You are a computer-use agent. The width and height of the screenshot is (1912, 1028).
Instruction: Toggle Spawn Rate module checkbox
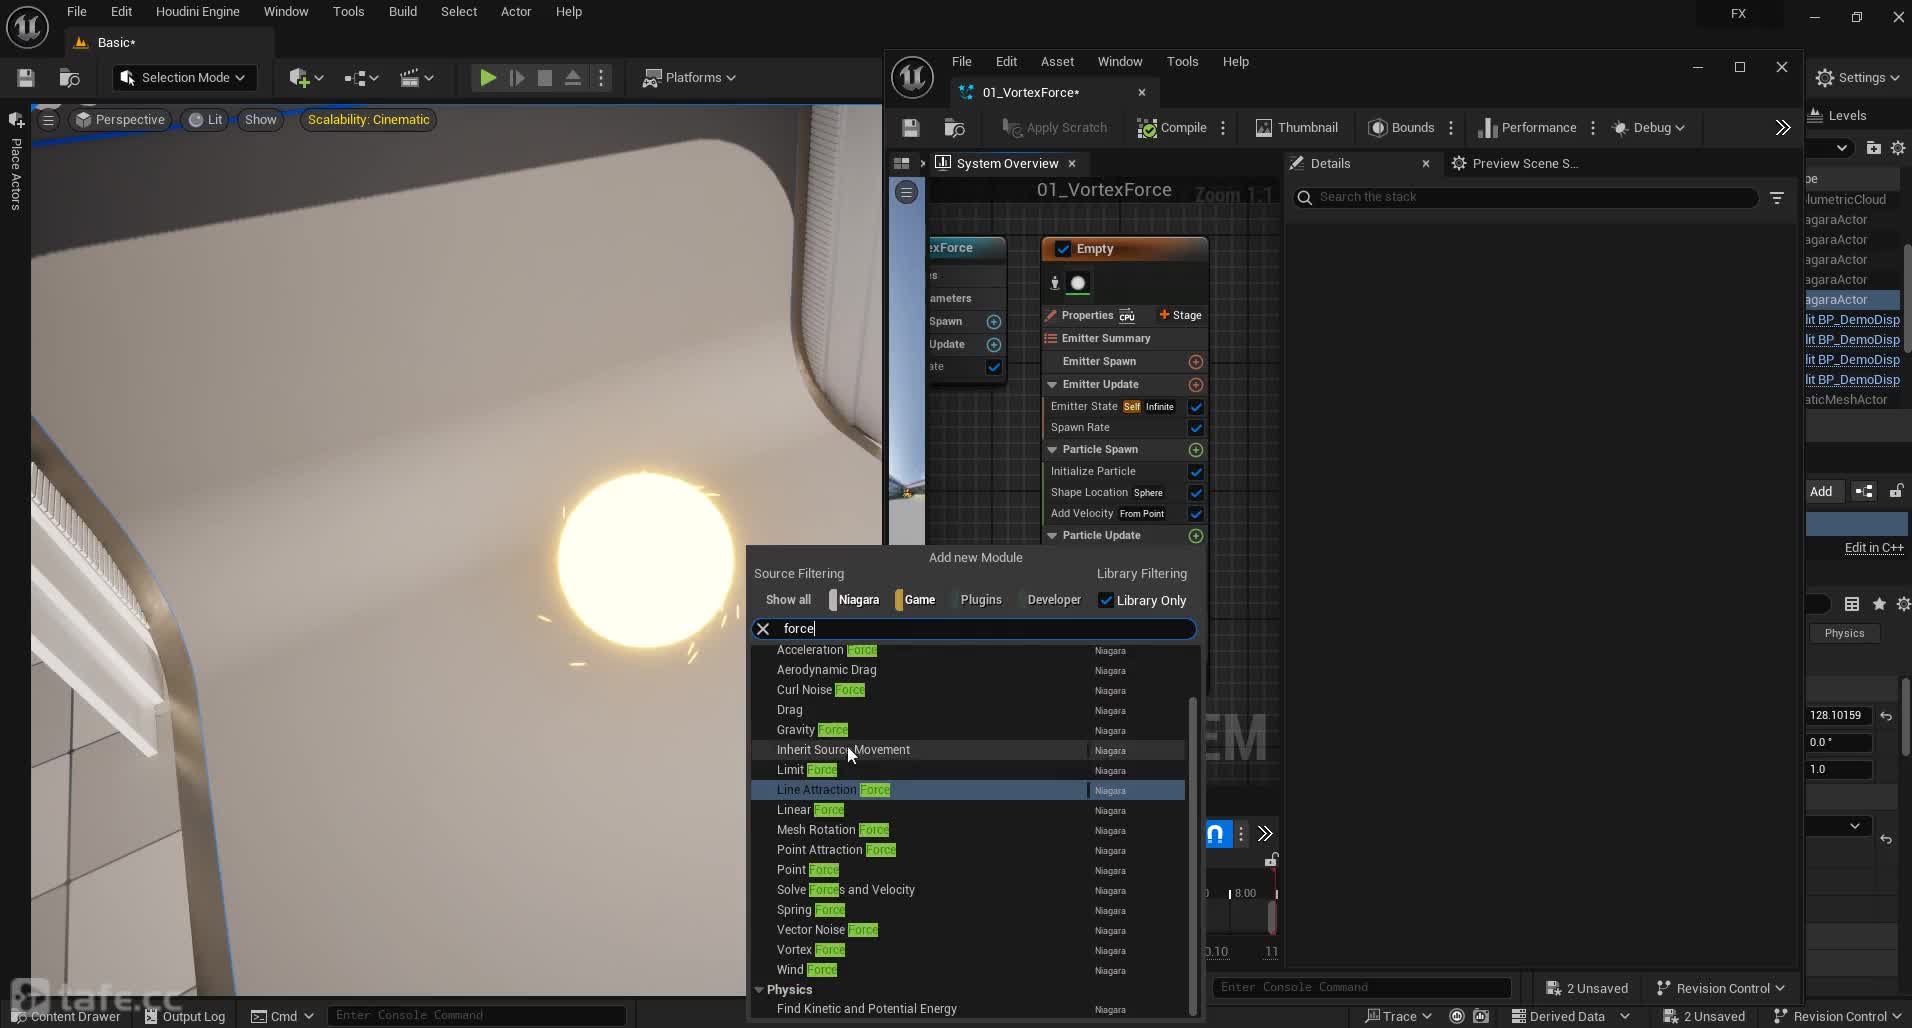coord(1195,428)
